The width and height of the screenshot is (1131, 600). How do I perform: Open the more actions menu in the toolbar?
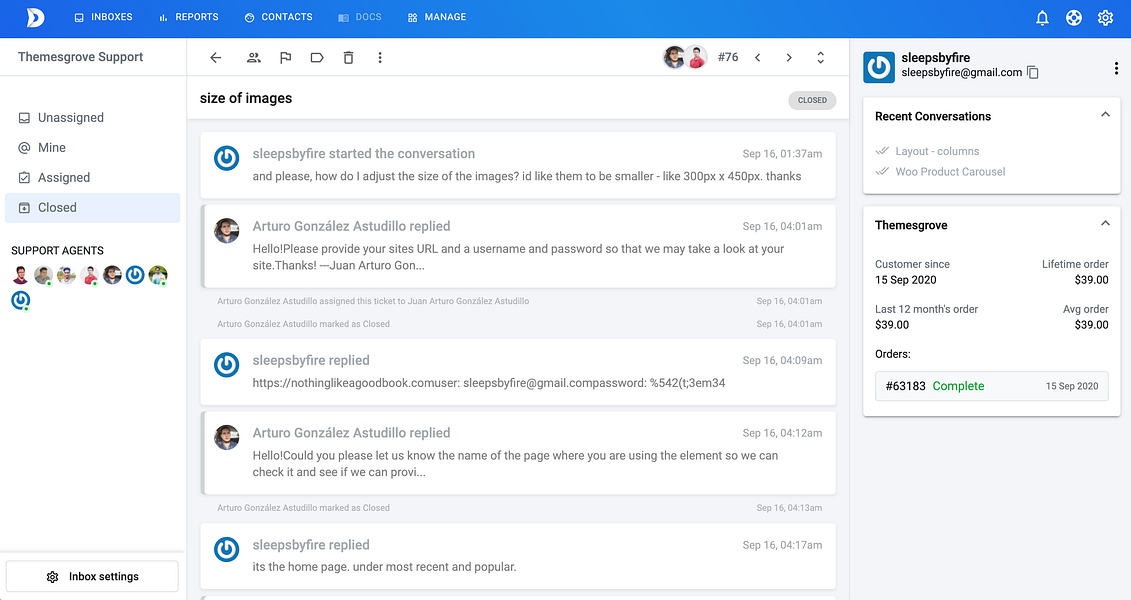tap(379, 58)
